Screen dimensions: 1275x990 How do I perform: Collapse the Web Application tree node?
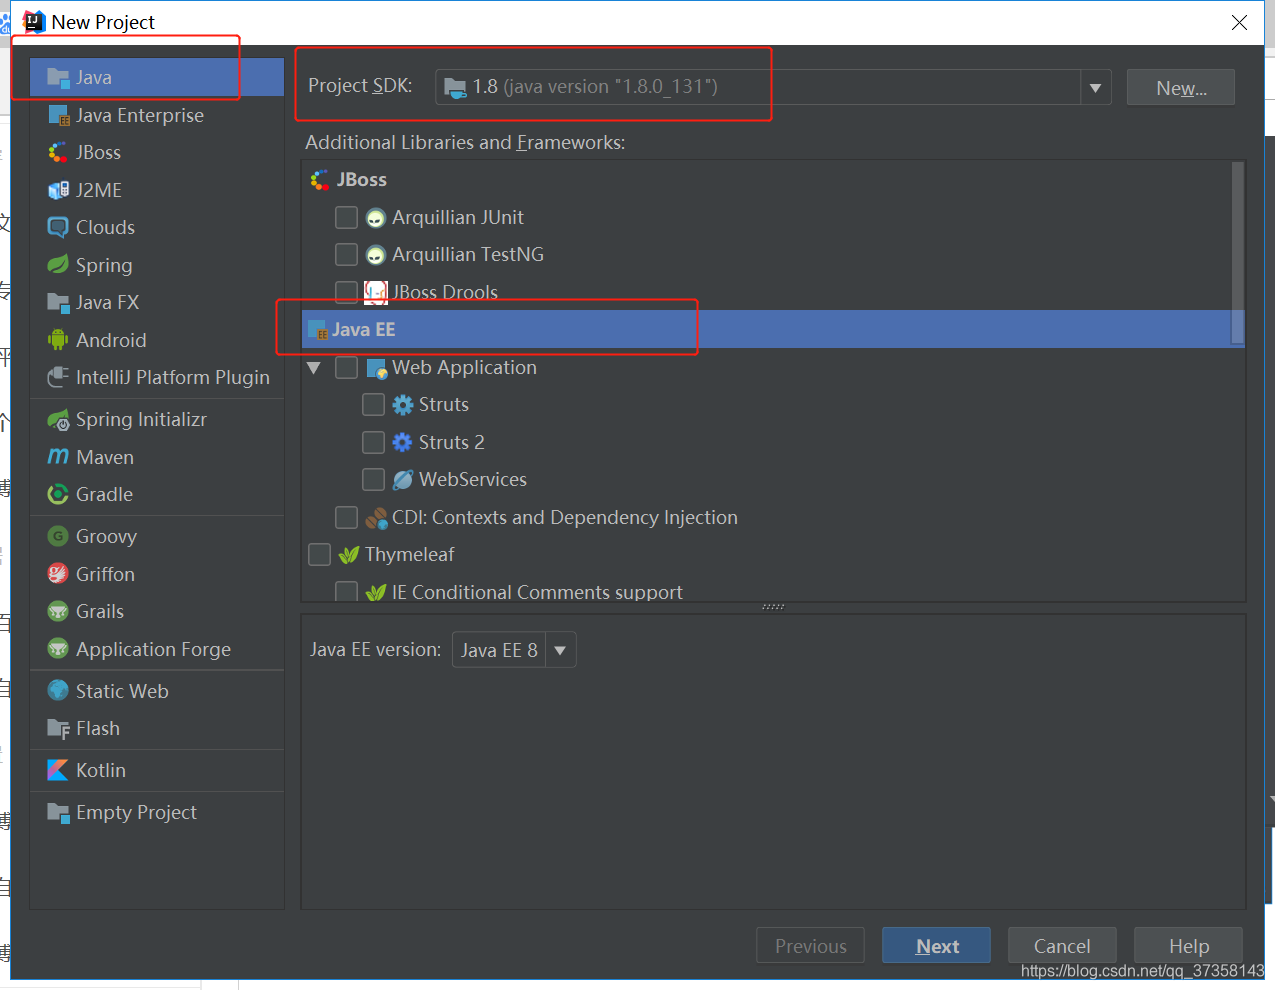pyautogui.click(x=314, y=368)
